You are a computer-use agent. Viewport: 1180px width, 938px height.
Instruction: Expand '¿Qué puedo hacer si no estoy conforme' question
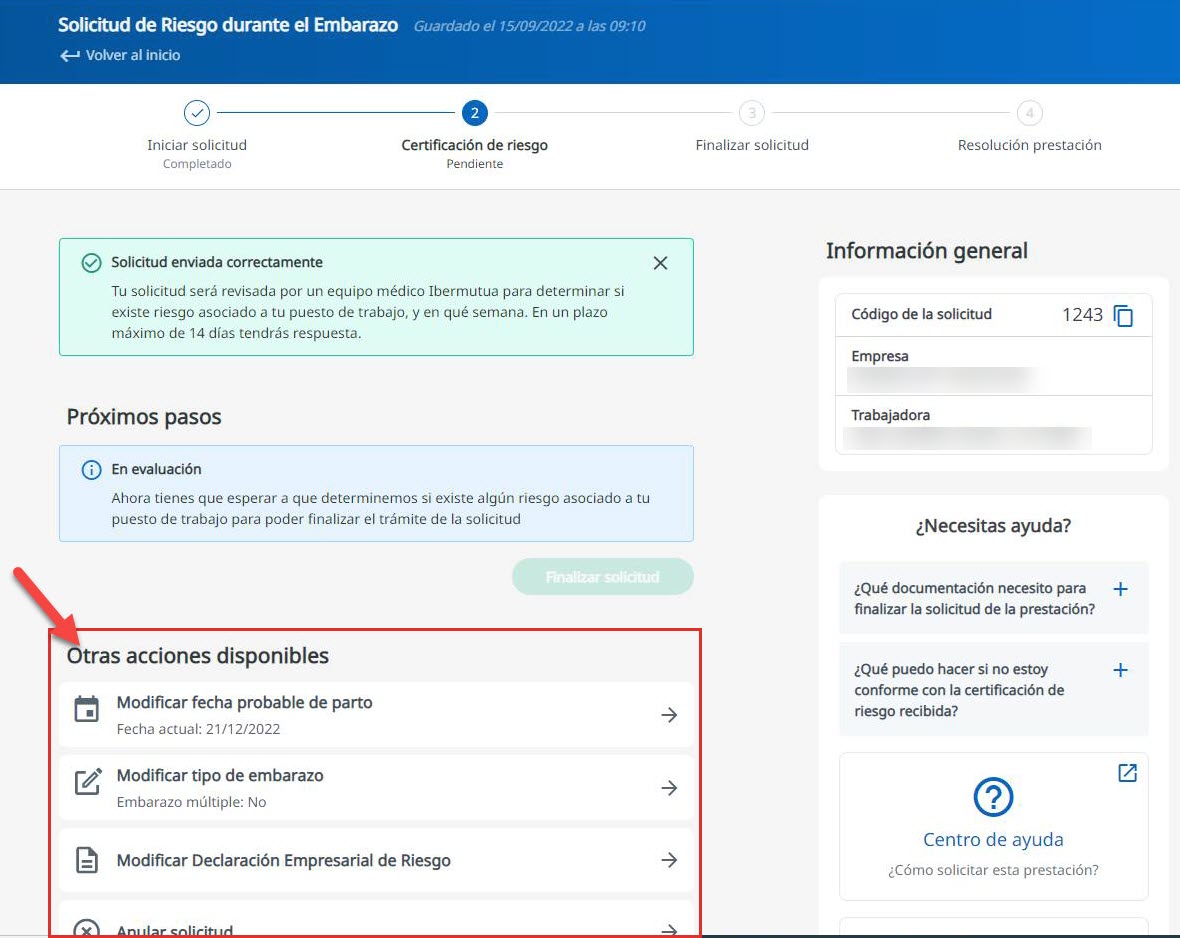click(x=1120, y=670)
